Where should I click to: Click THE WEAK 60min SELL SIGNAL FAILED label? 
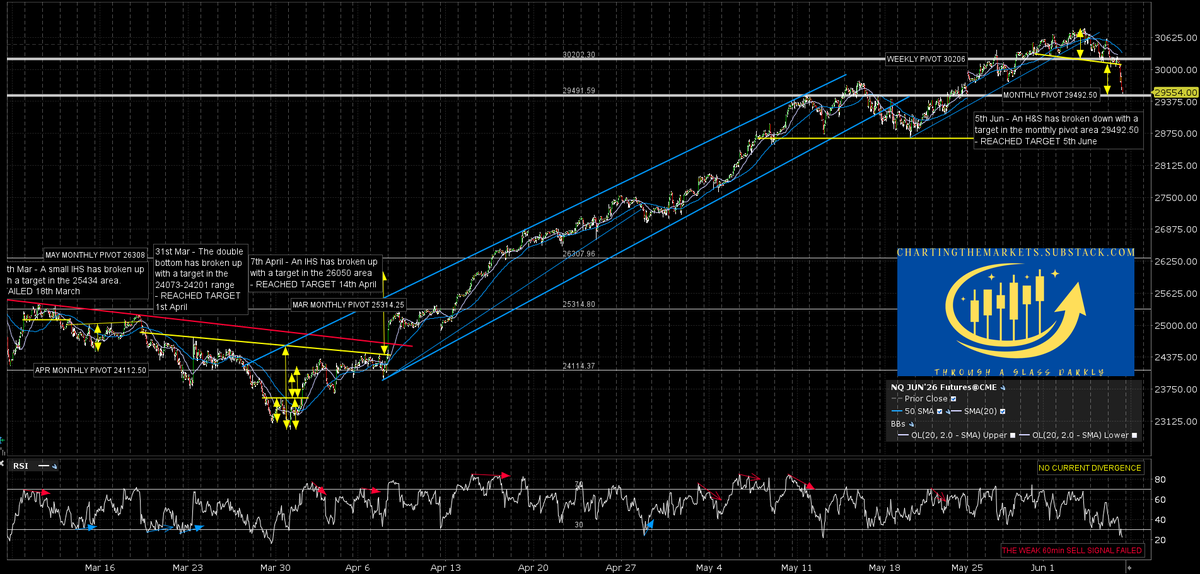click(1071, 550)
